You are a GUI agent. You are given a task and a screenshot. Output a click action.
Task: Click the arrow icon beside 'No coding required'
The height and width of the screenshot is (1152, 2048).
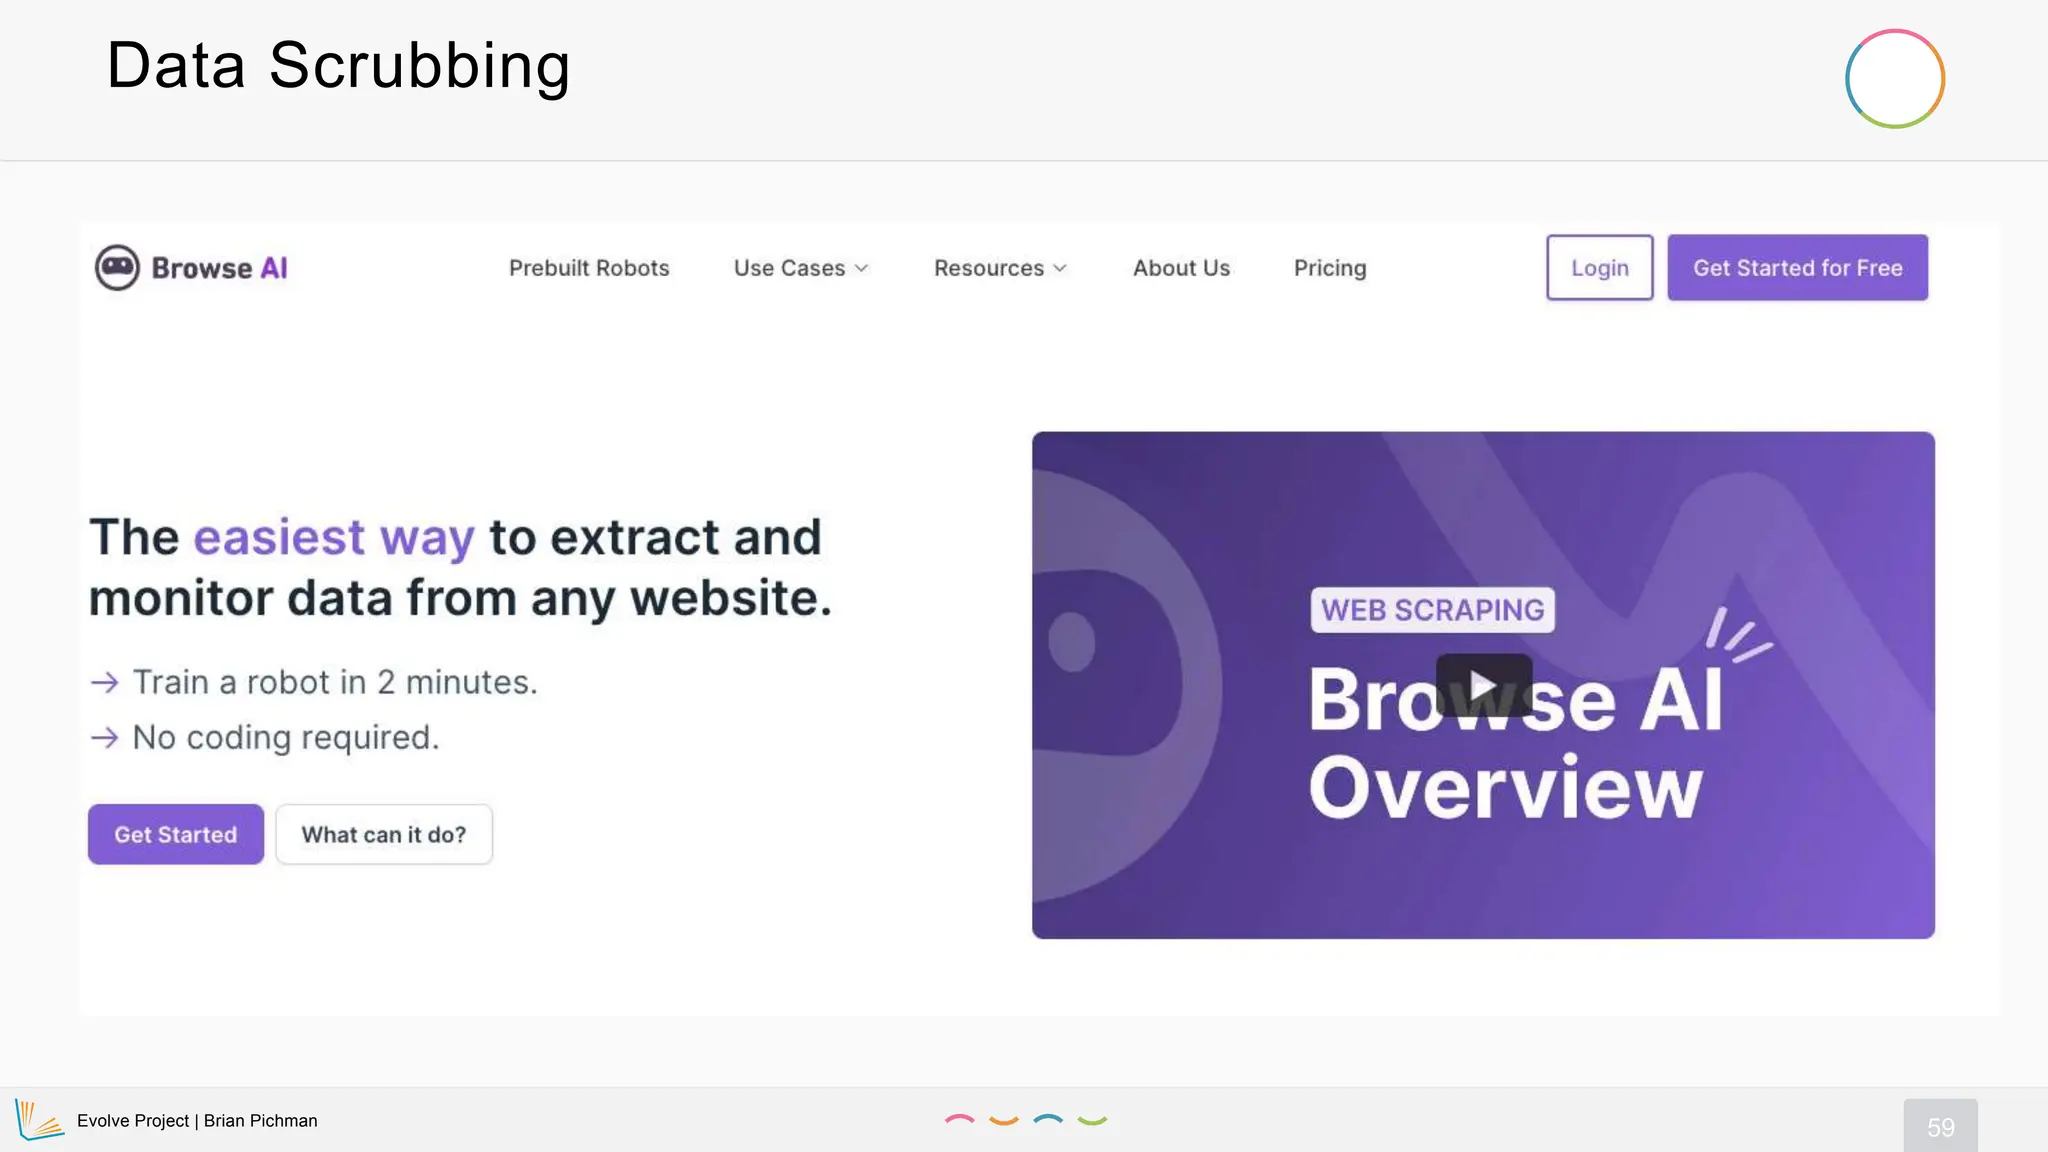105,738
